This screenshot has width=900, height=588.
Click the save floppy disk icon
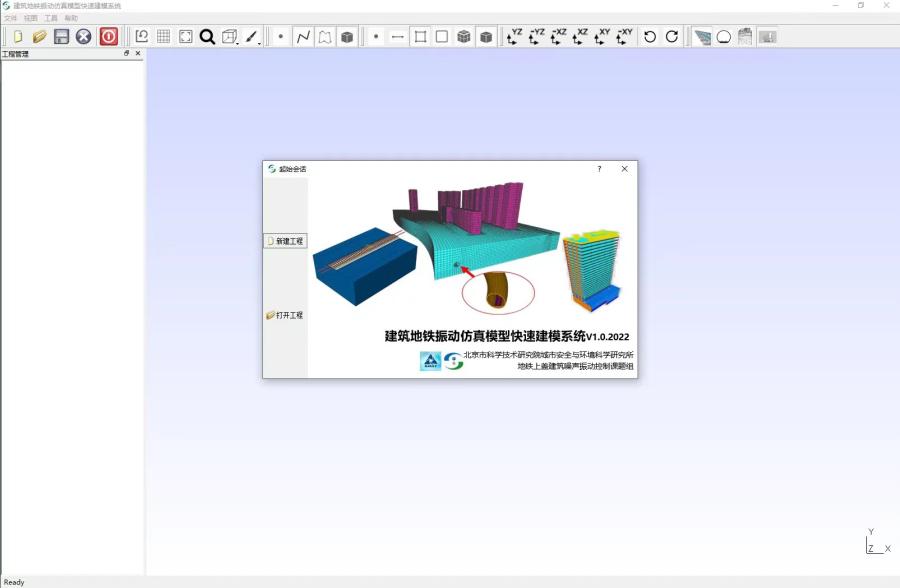coord(62,37)
